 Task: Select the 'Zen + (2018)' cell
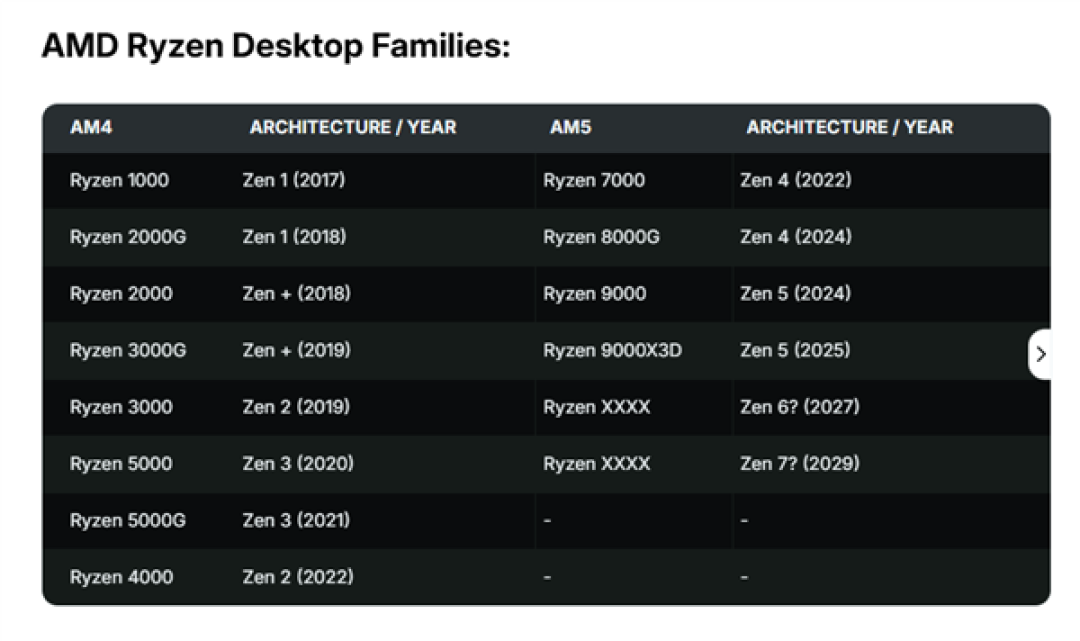(296, 294)
